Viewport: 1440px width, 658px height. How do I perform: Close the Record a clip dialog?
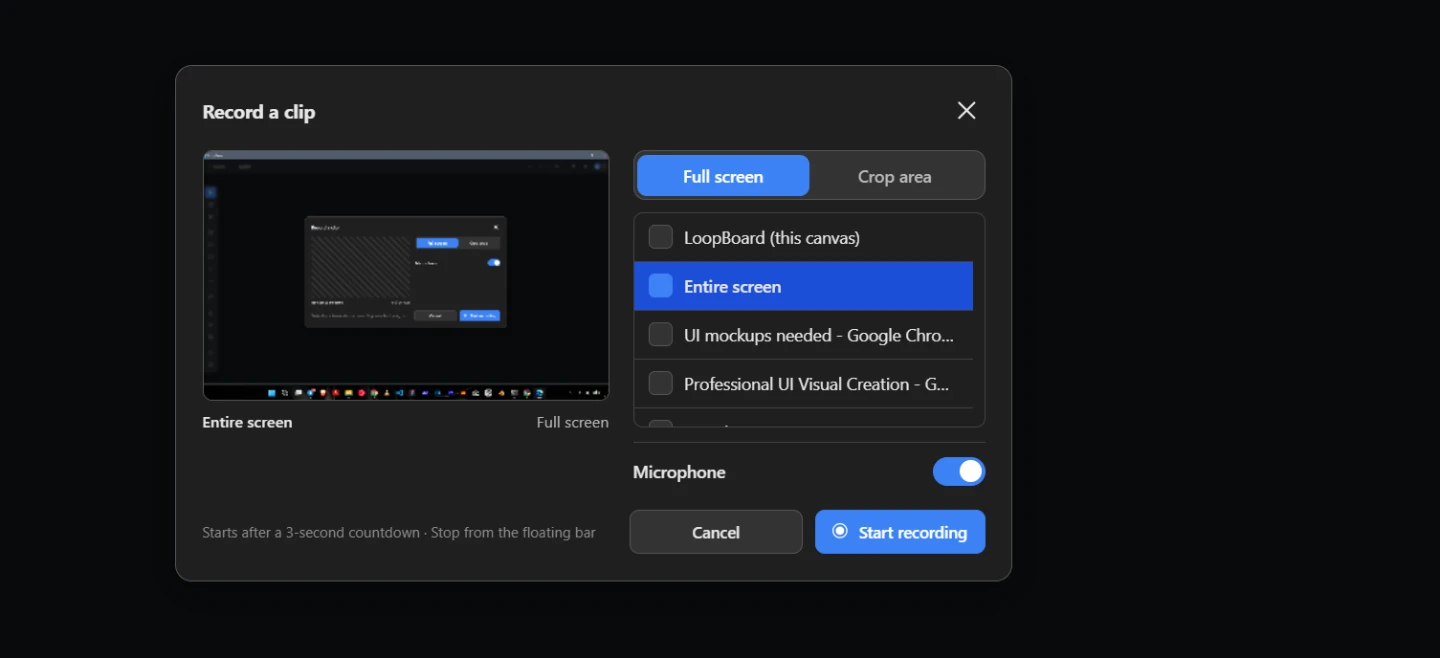[966, 111]
